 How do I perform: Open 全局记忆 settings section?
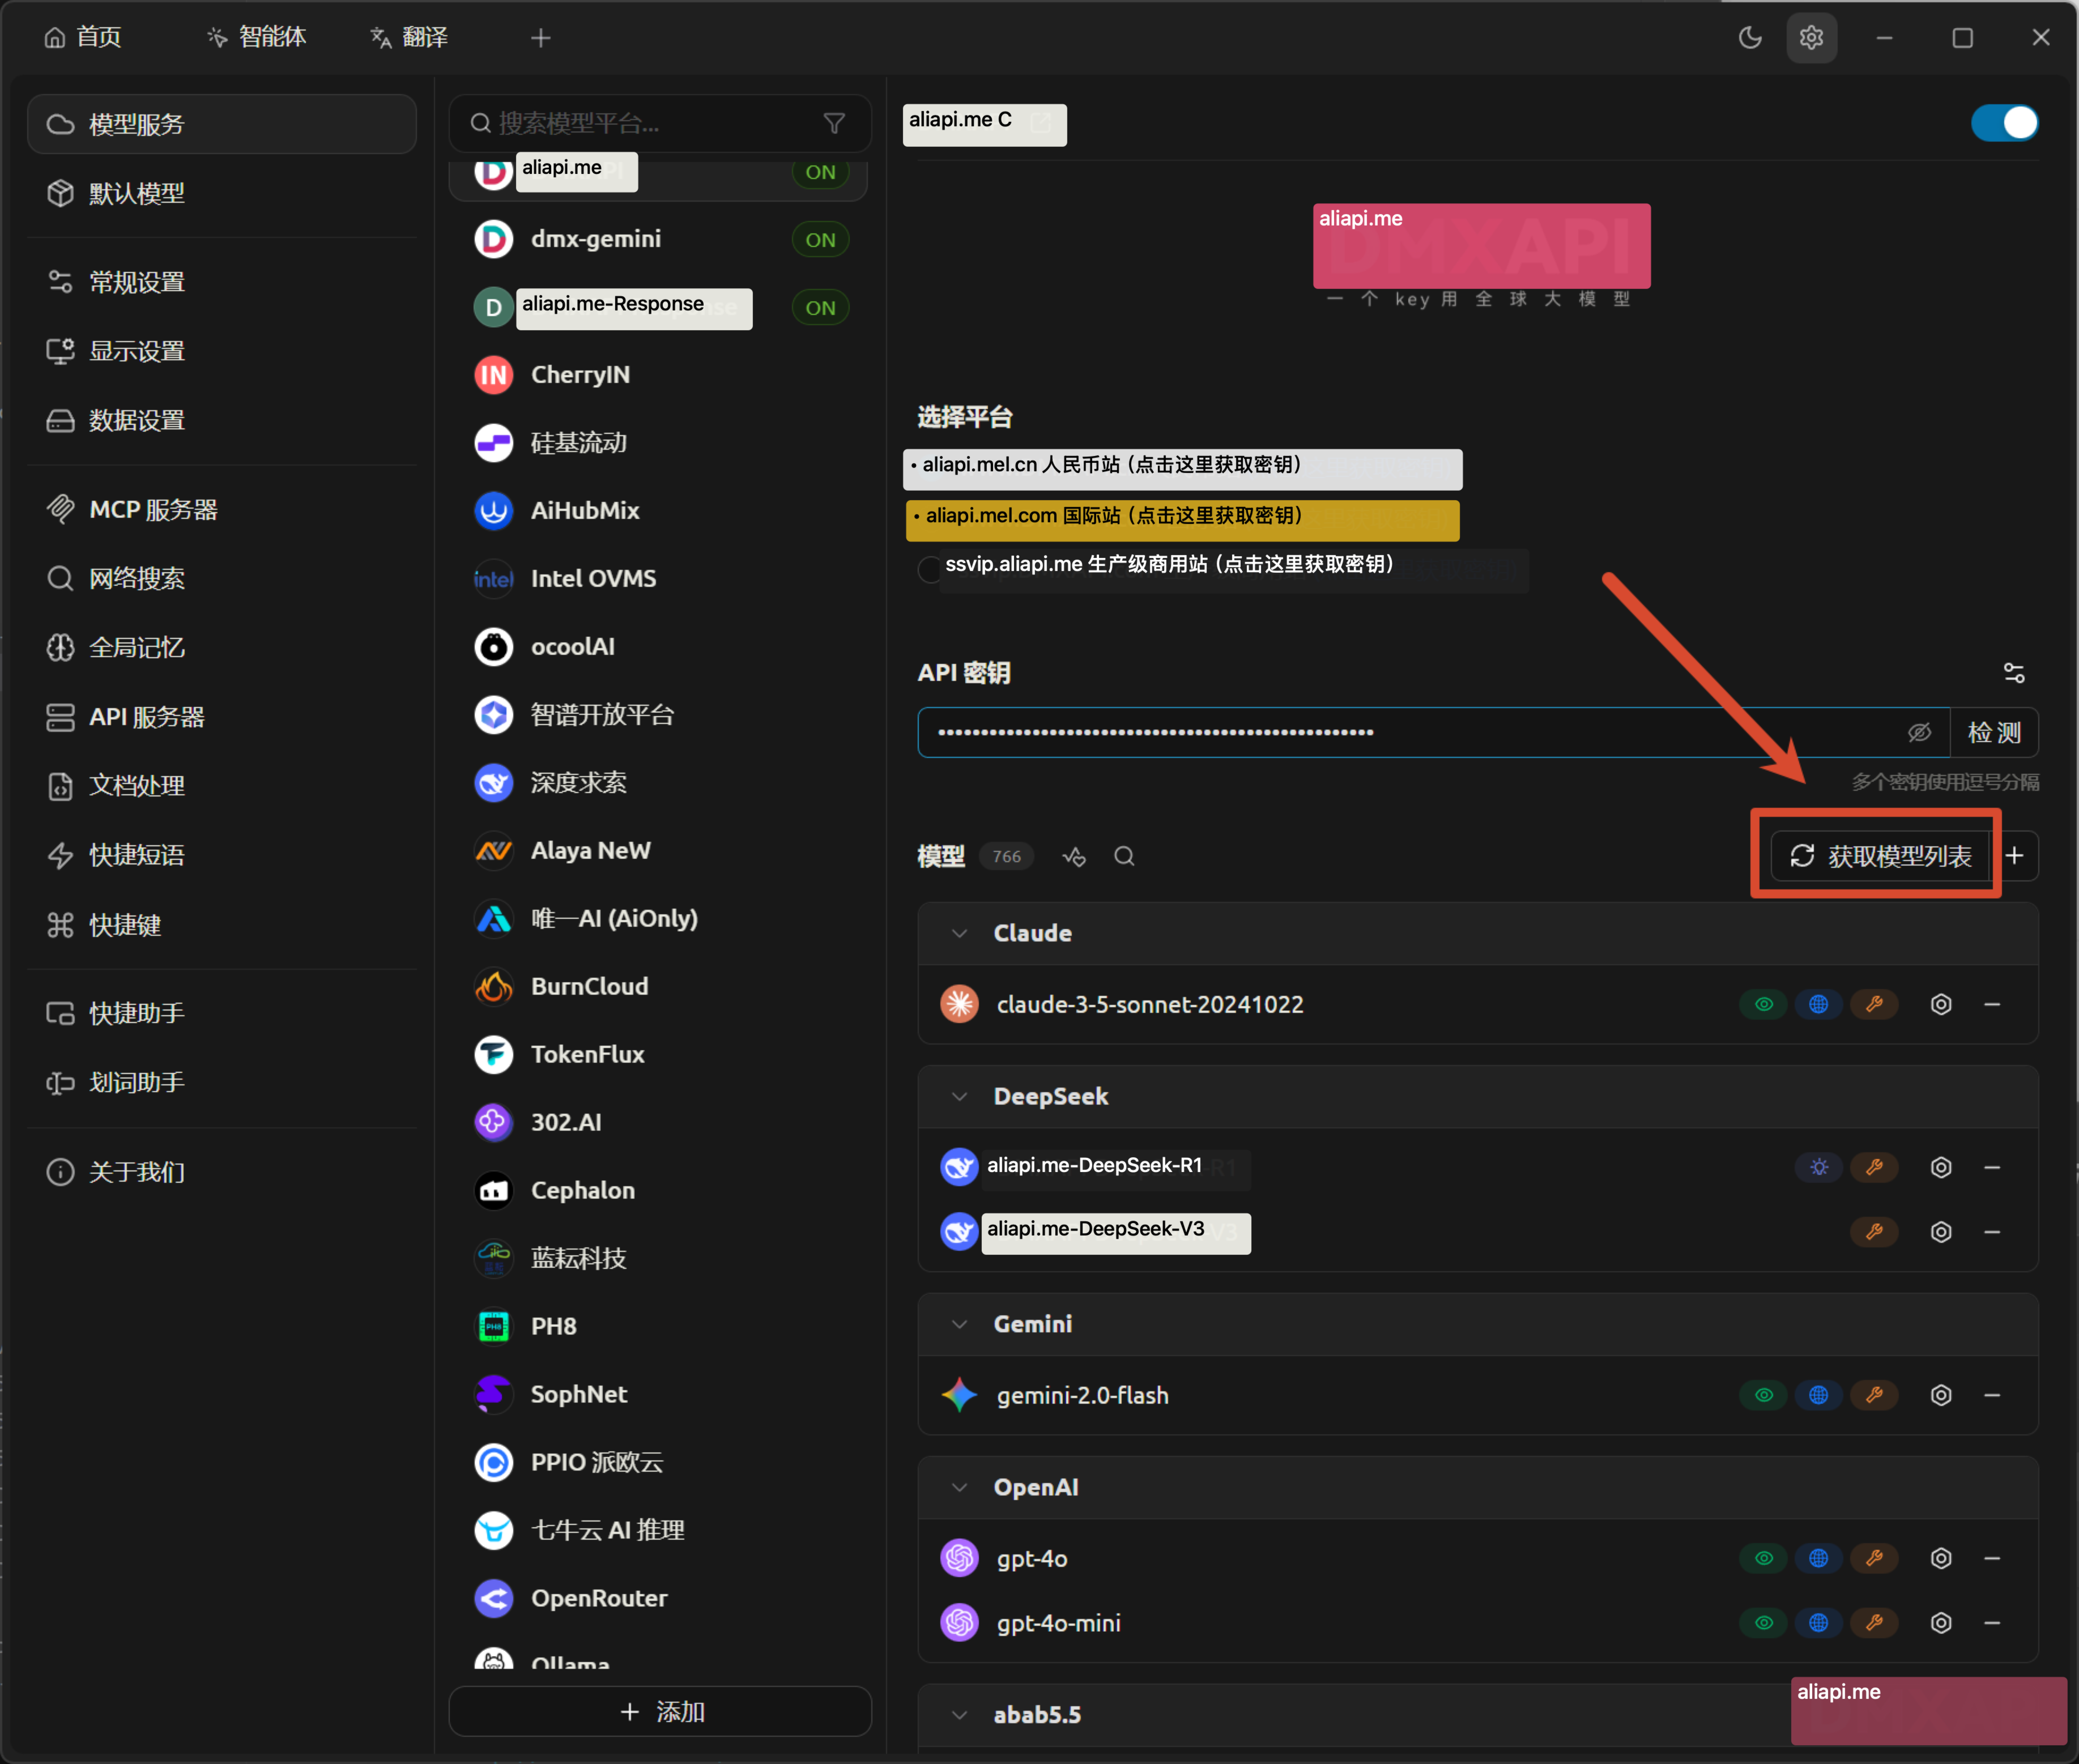click(222, 648)
